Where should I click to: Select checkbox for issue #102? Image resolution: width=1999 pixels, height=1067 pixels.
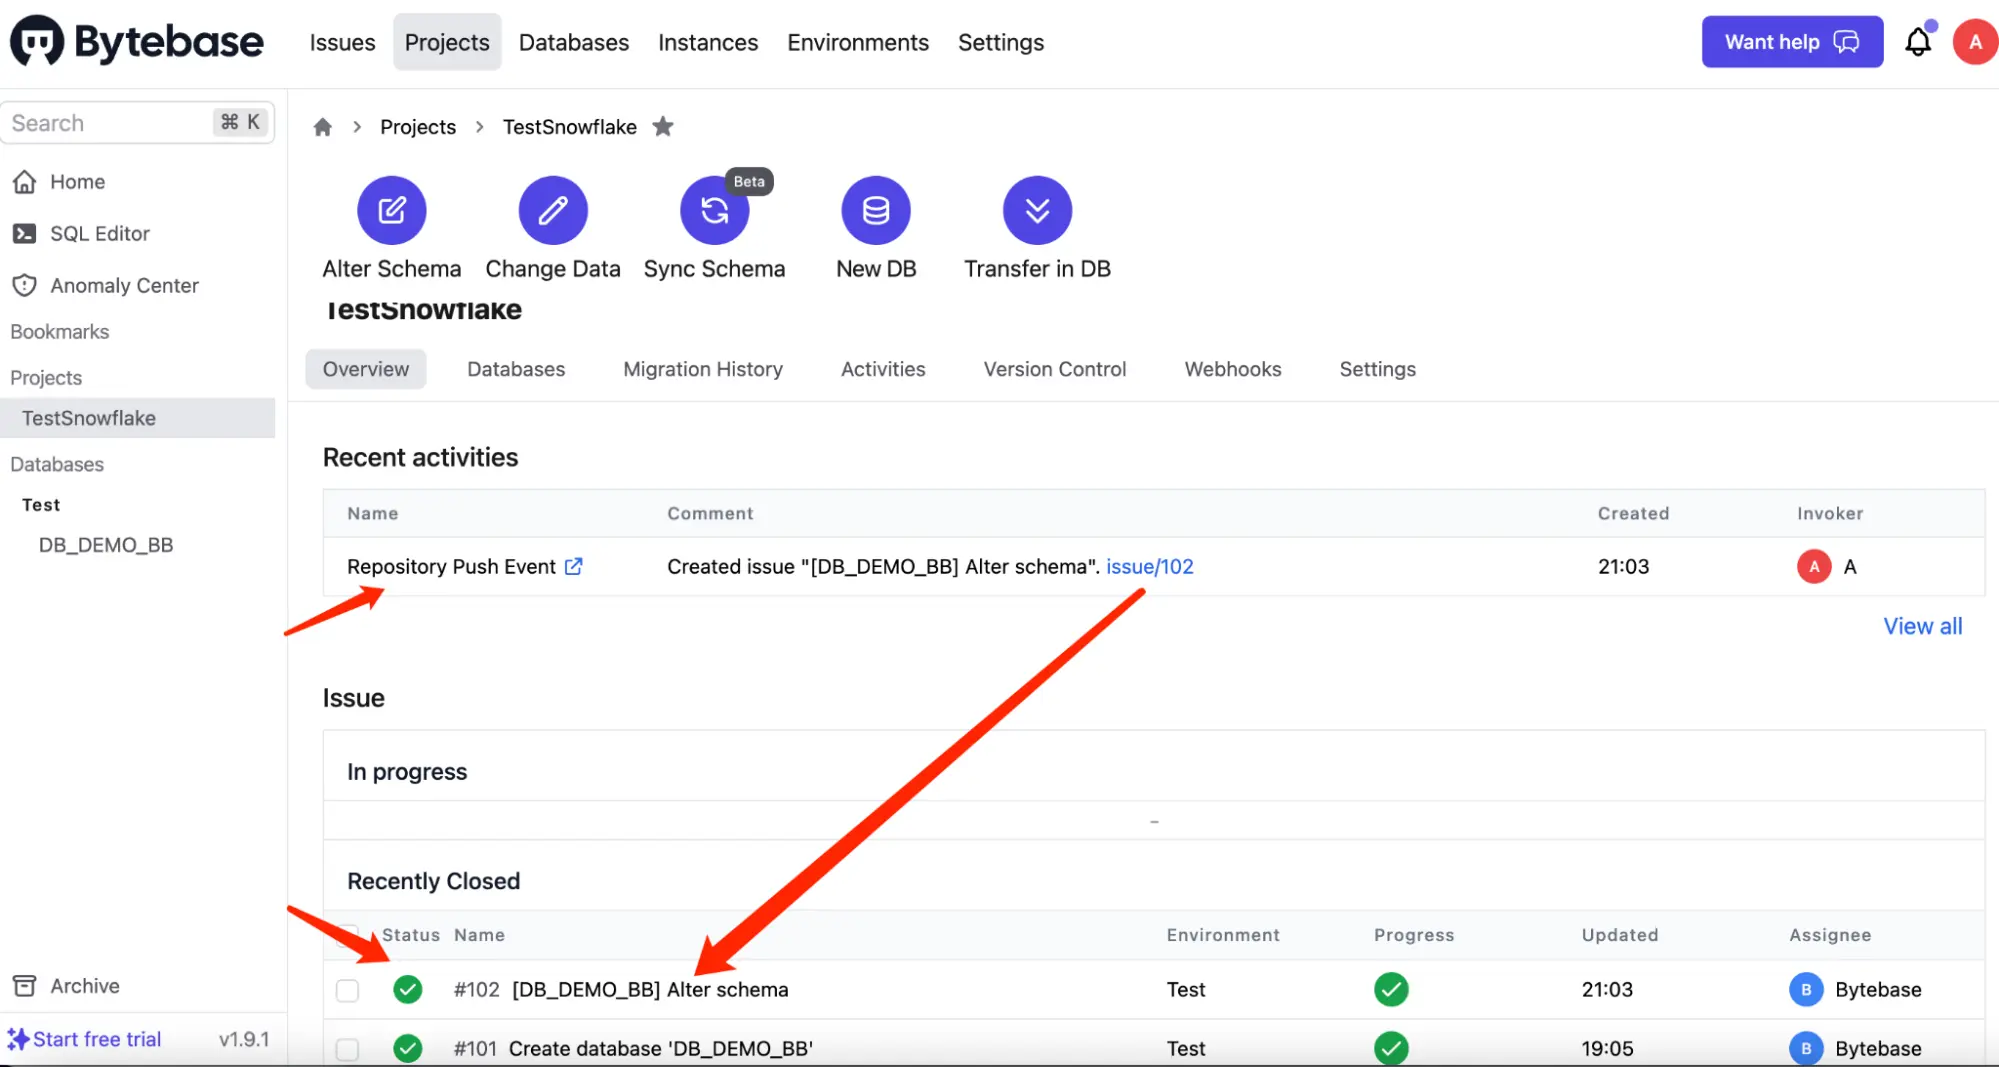click(x=347, y=990)
